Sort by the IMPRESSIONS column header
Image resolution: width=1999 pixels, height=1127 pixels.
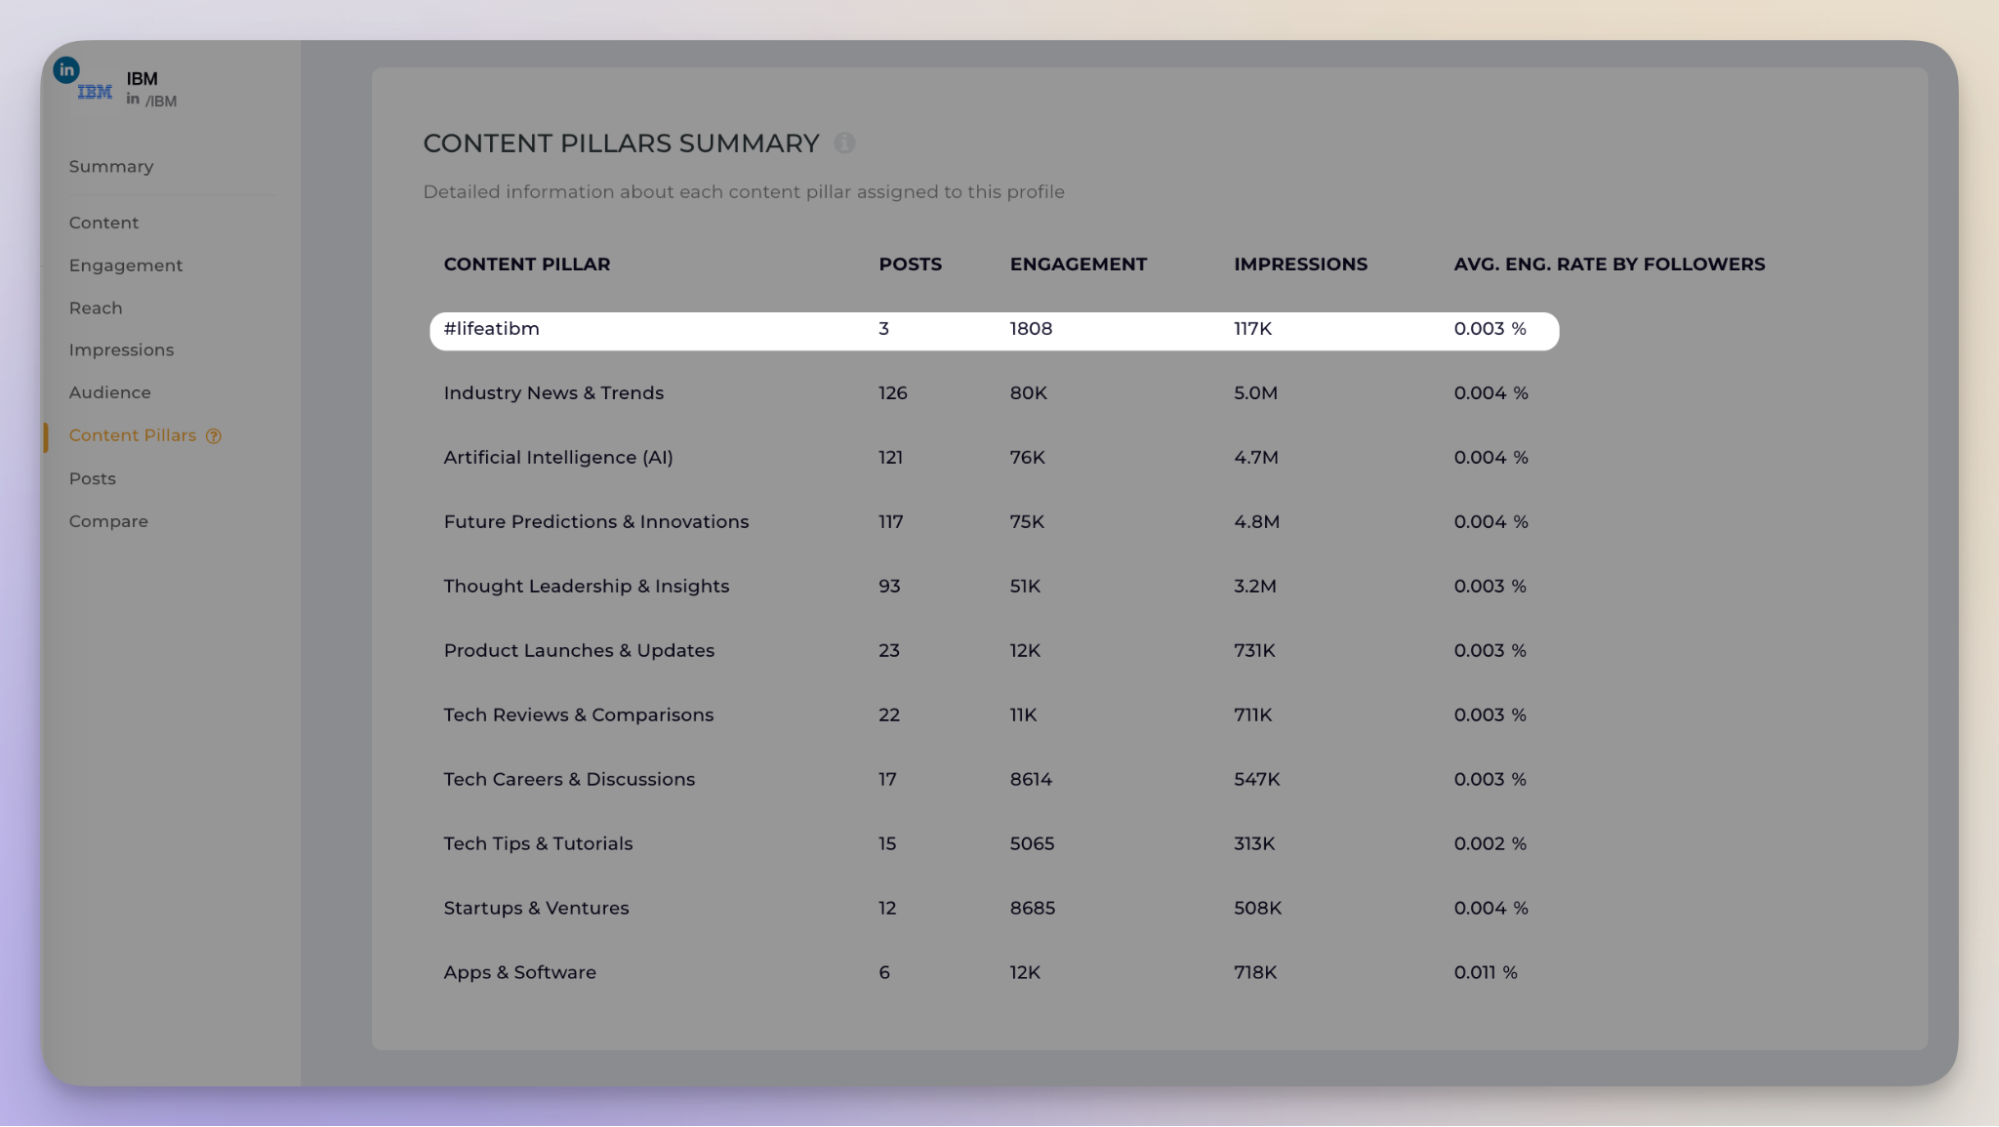[1300, 265]
